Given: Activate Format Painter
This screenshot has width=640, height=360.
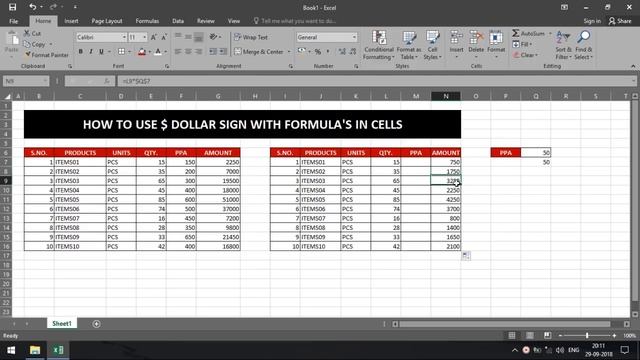Looking at the screenshot, I should [x=46, y=55].
